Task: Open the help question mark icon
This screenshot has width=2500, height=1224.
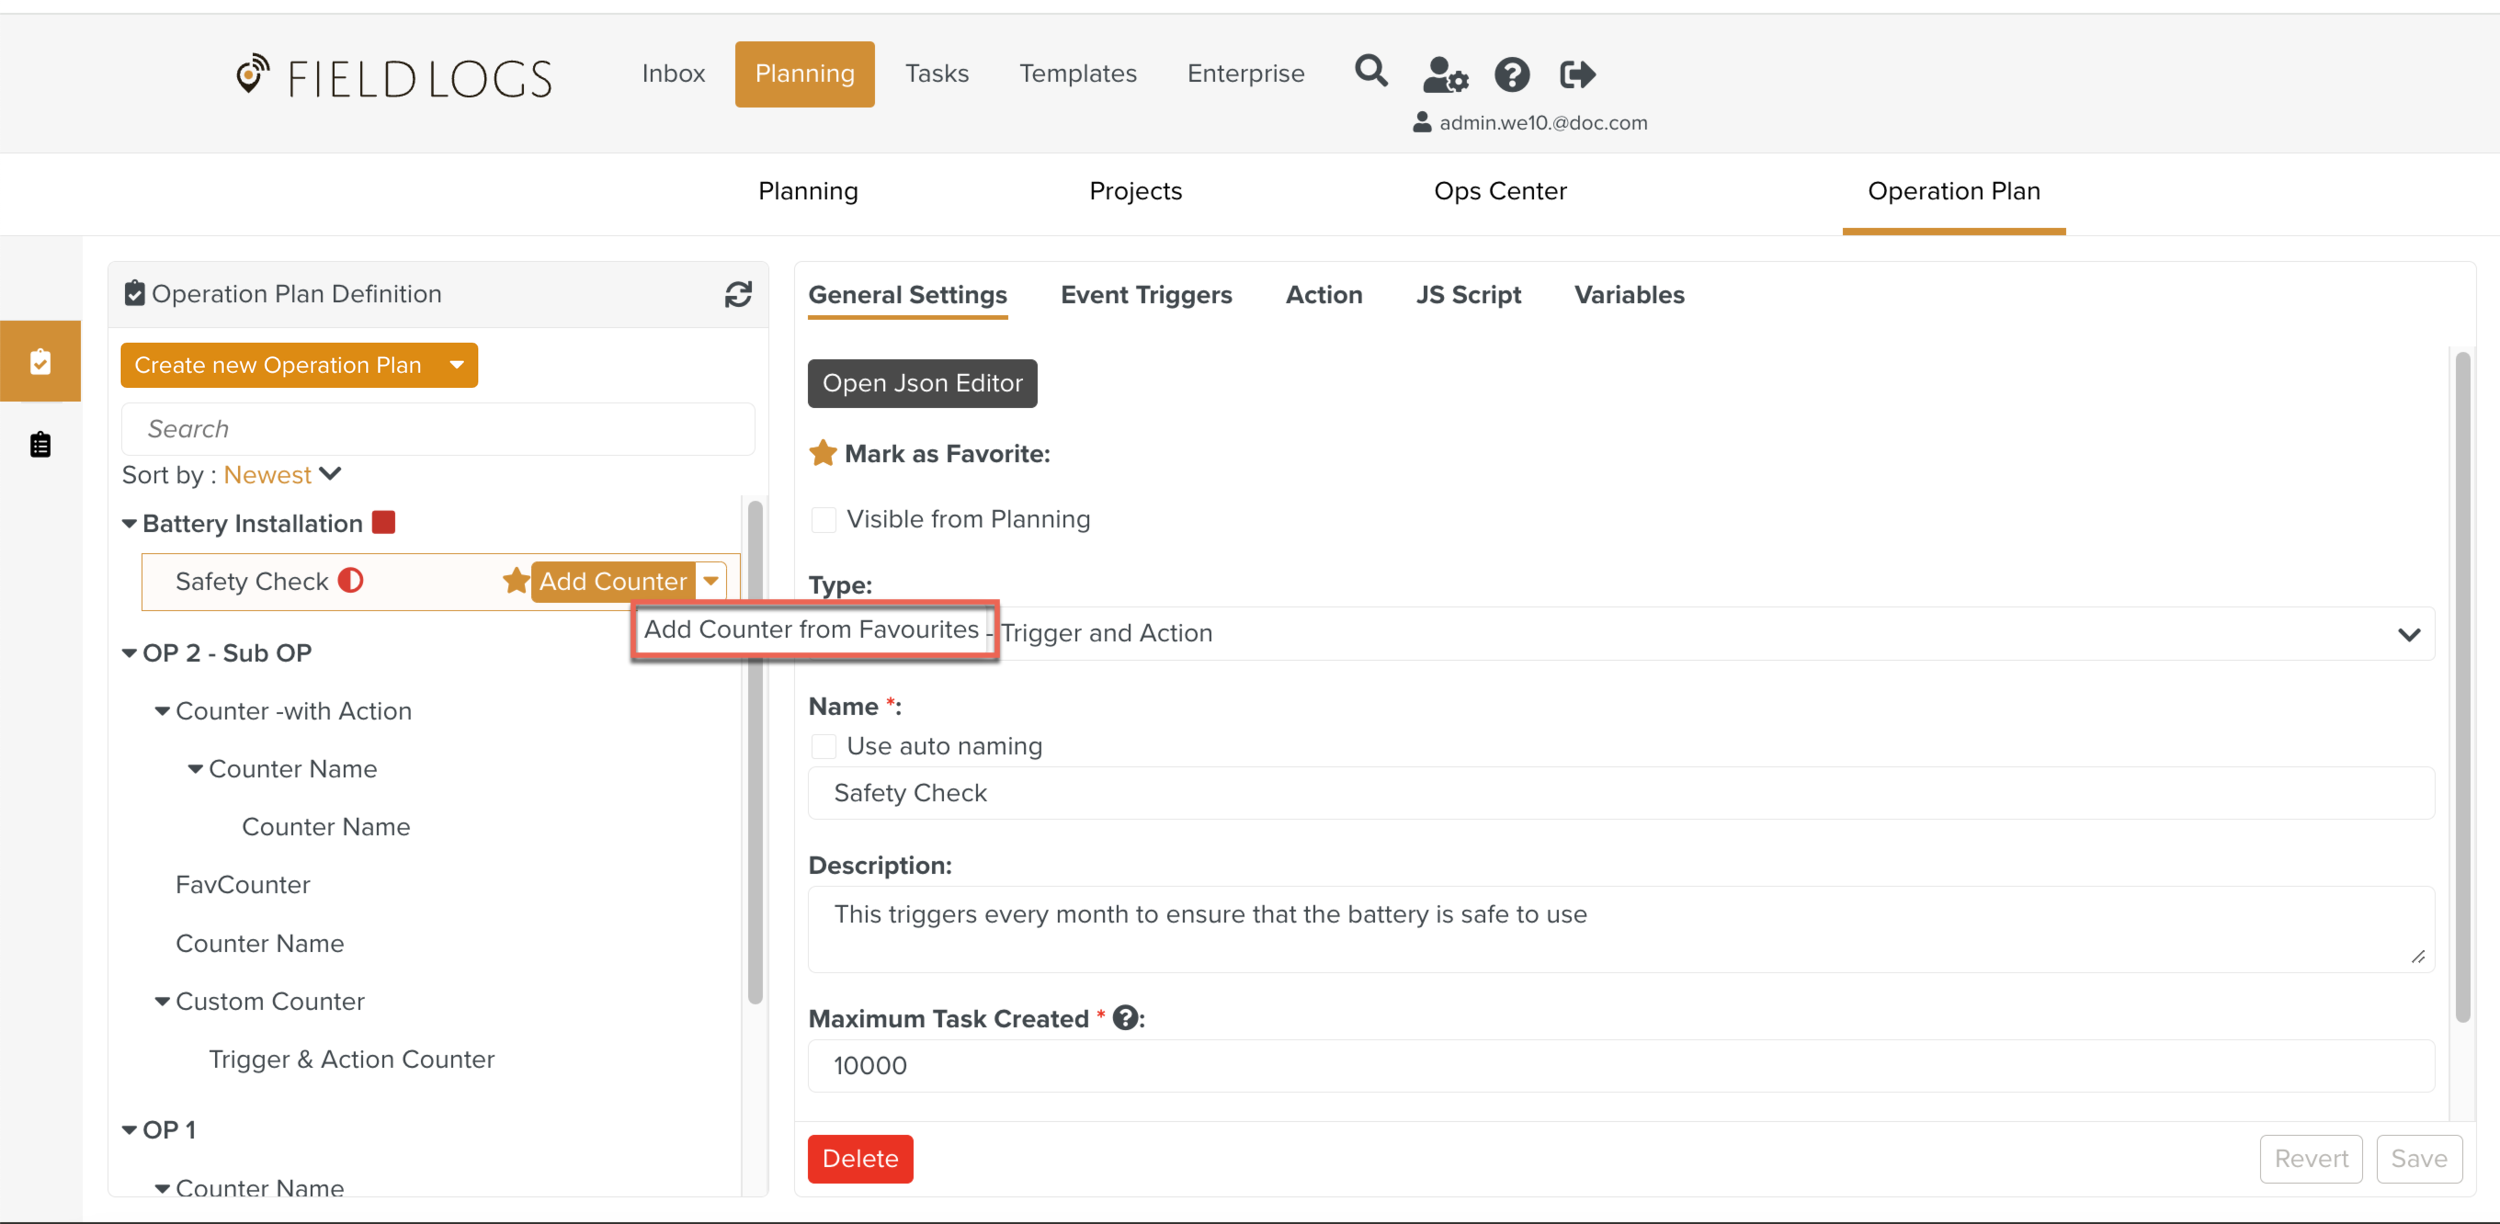Action: click(x=1511, y=74)
